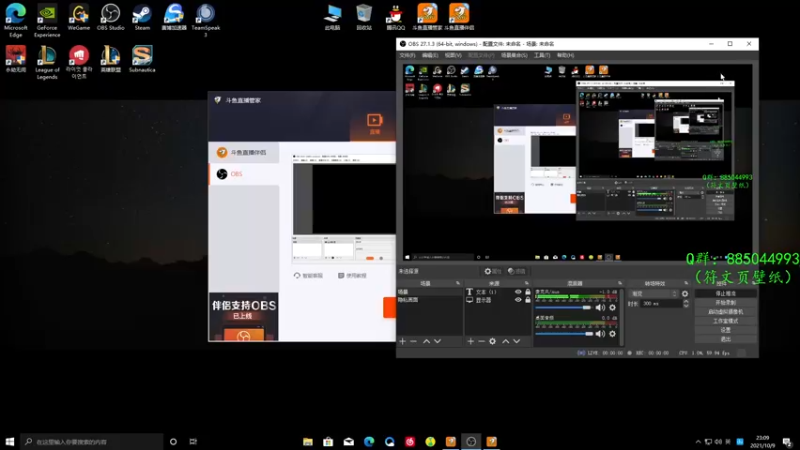Add a new scene with the plus icon
Viewport: 800px width, 450px height.
coord(403,341)
